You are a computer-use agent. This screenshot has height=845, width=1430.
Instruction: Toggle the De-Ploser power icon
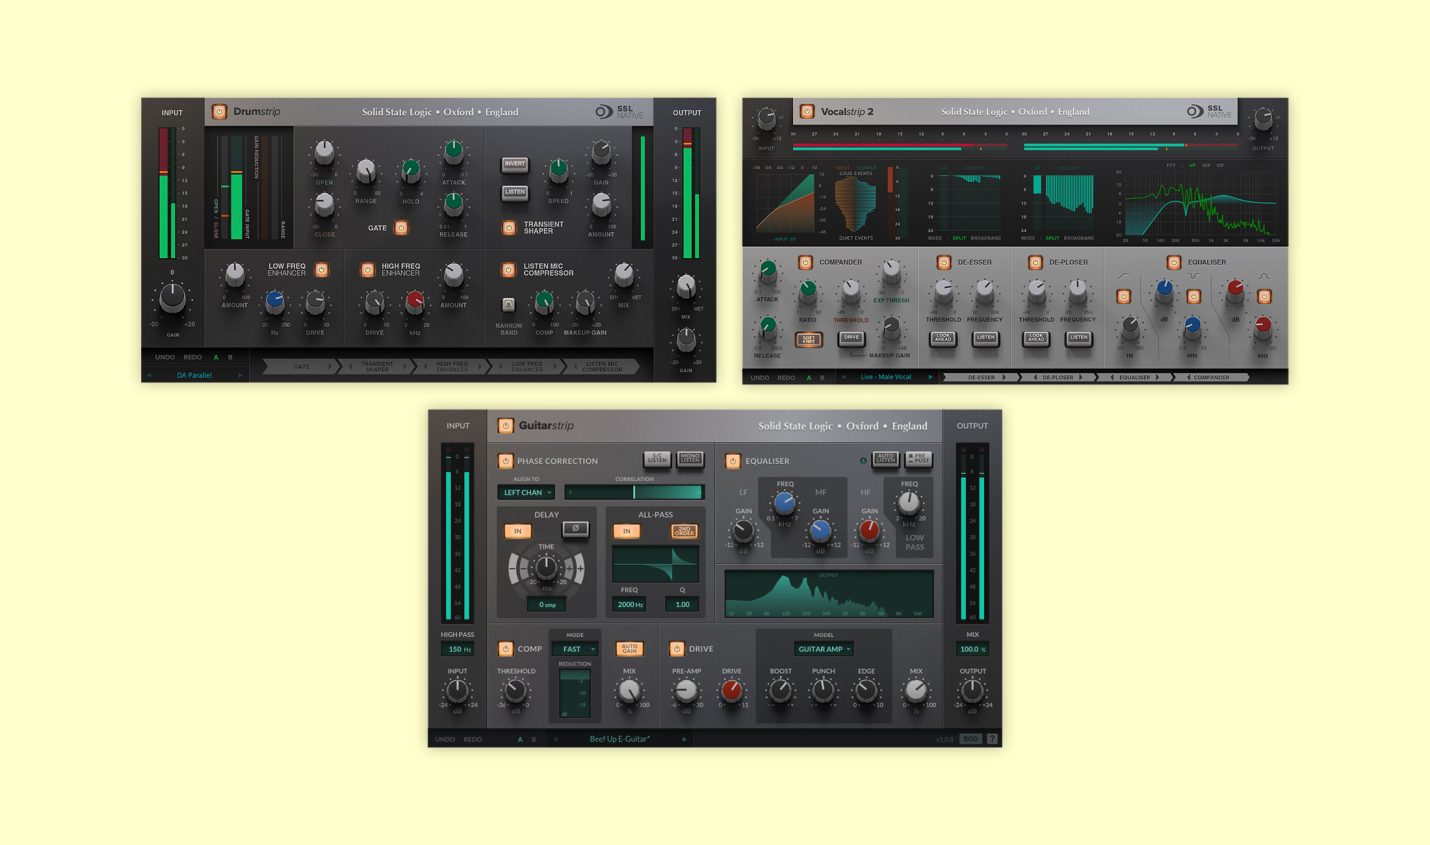pyautogui.click(x=1035, y=263)
